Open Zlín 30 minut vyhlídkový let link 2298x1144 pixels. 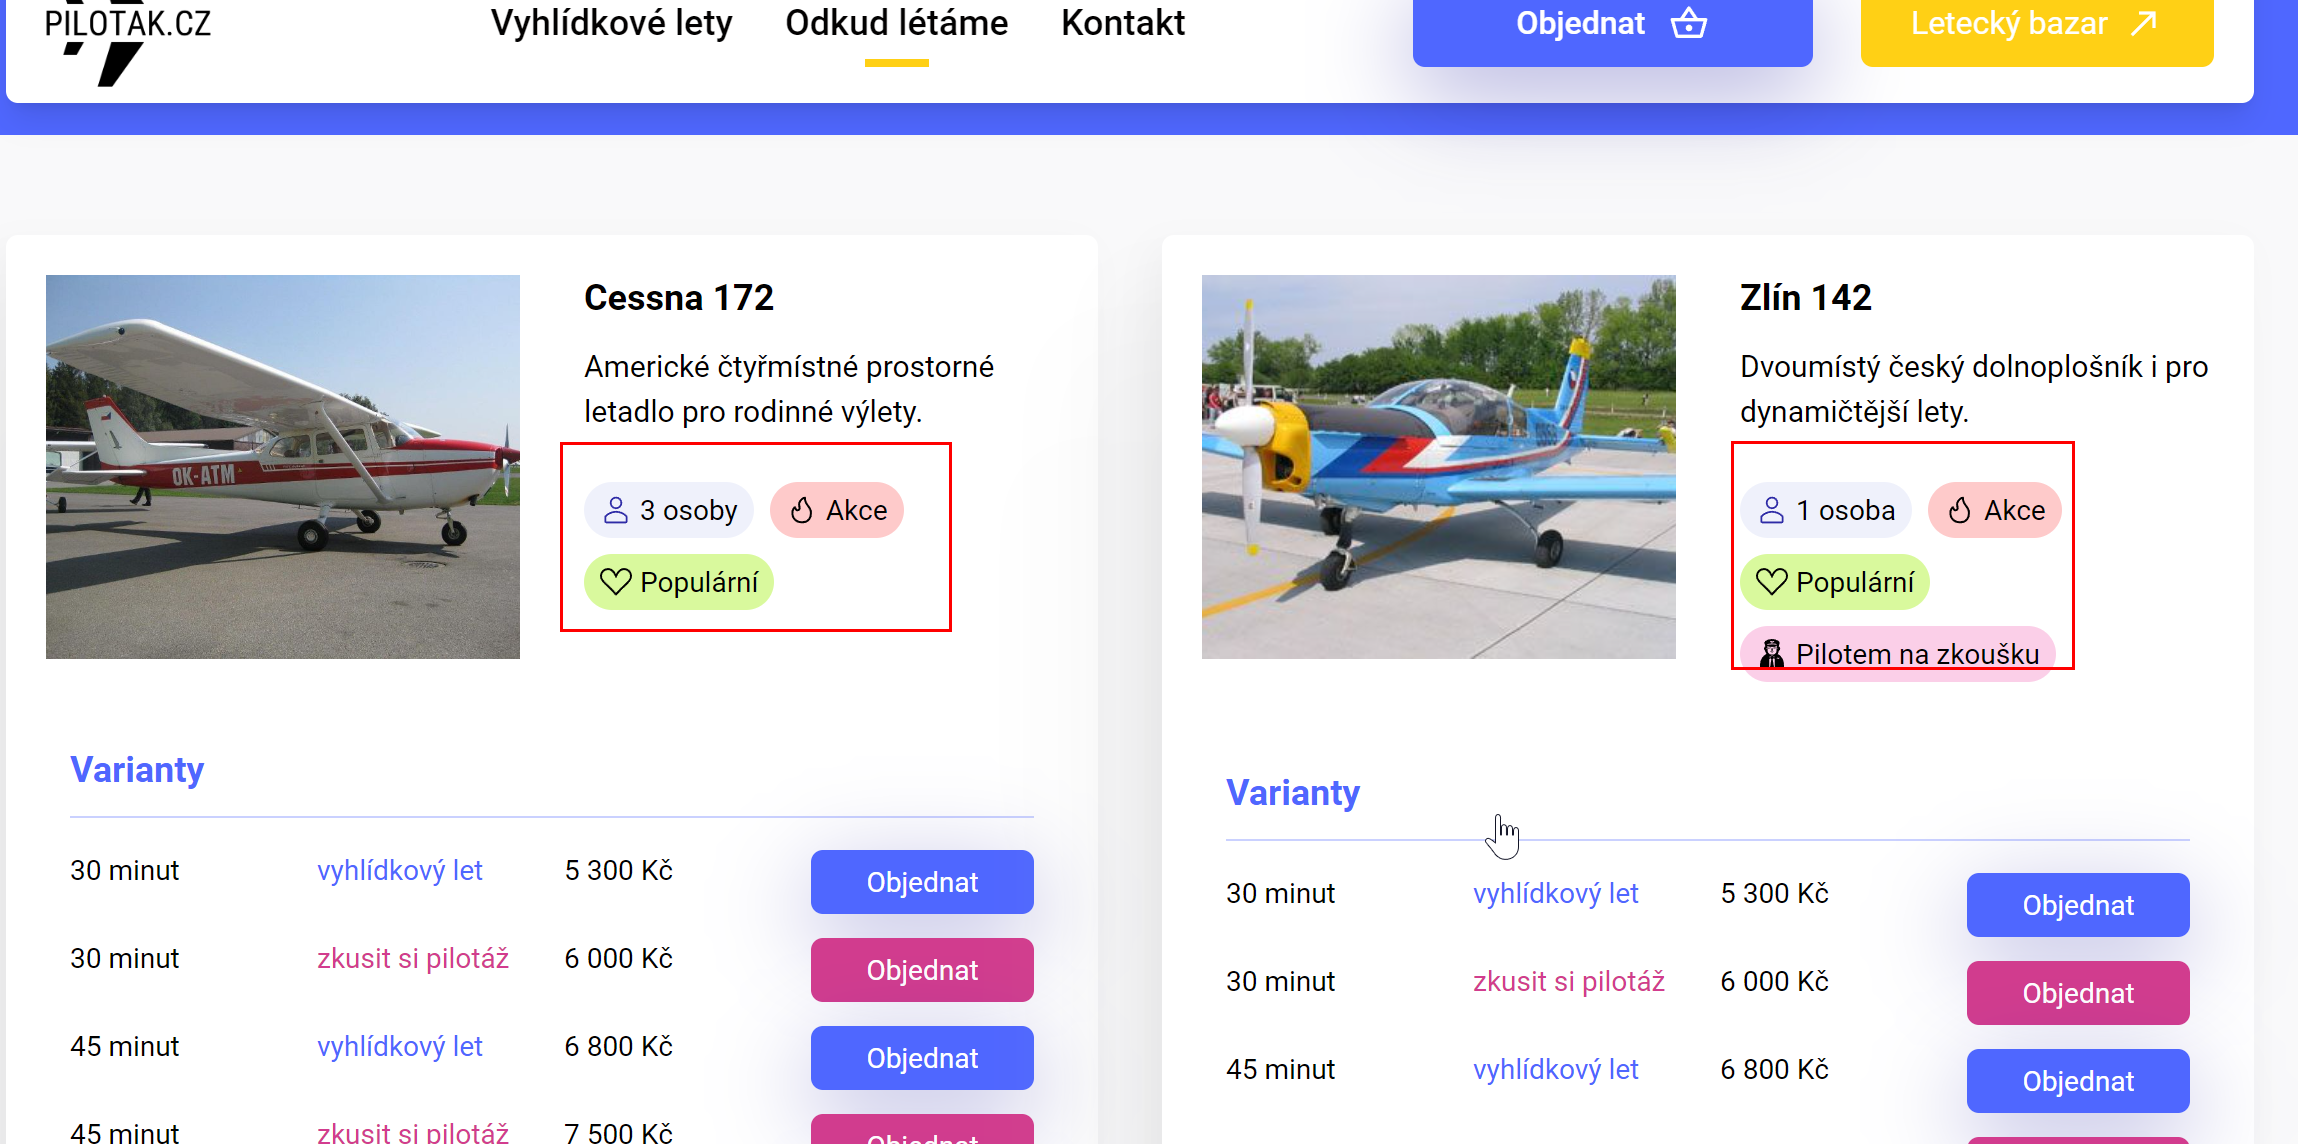pyautogui.click(x=1556, y=893)
